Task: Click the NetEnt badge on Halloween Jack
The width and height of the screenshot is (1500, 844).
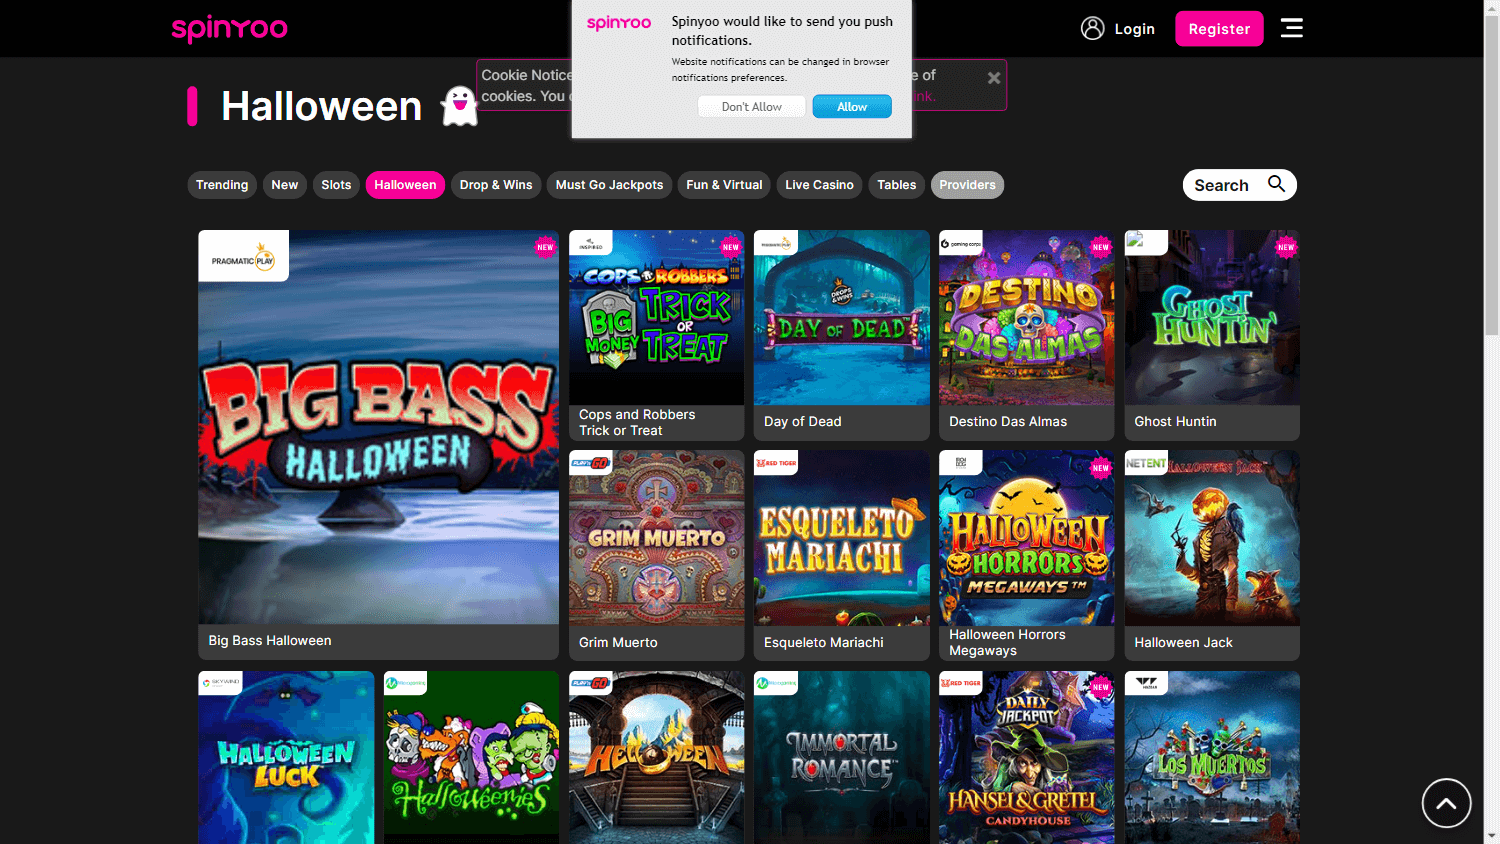Action: [x=1145, y=463]
